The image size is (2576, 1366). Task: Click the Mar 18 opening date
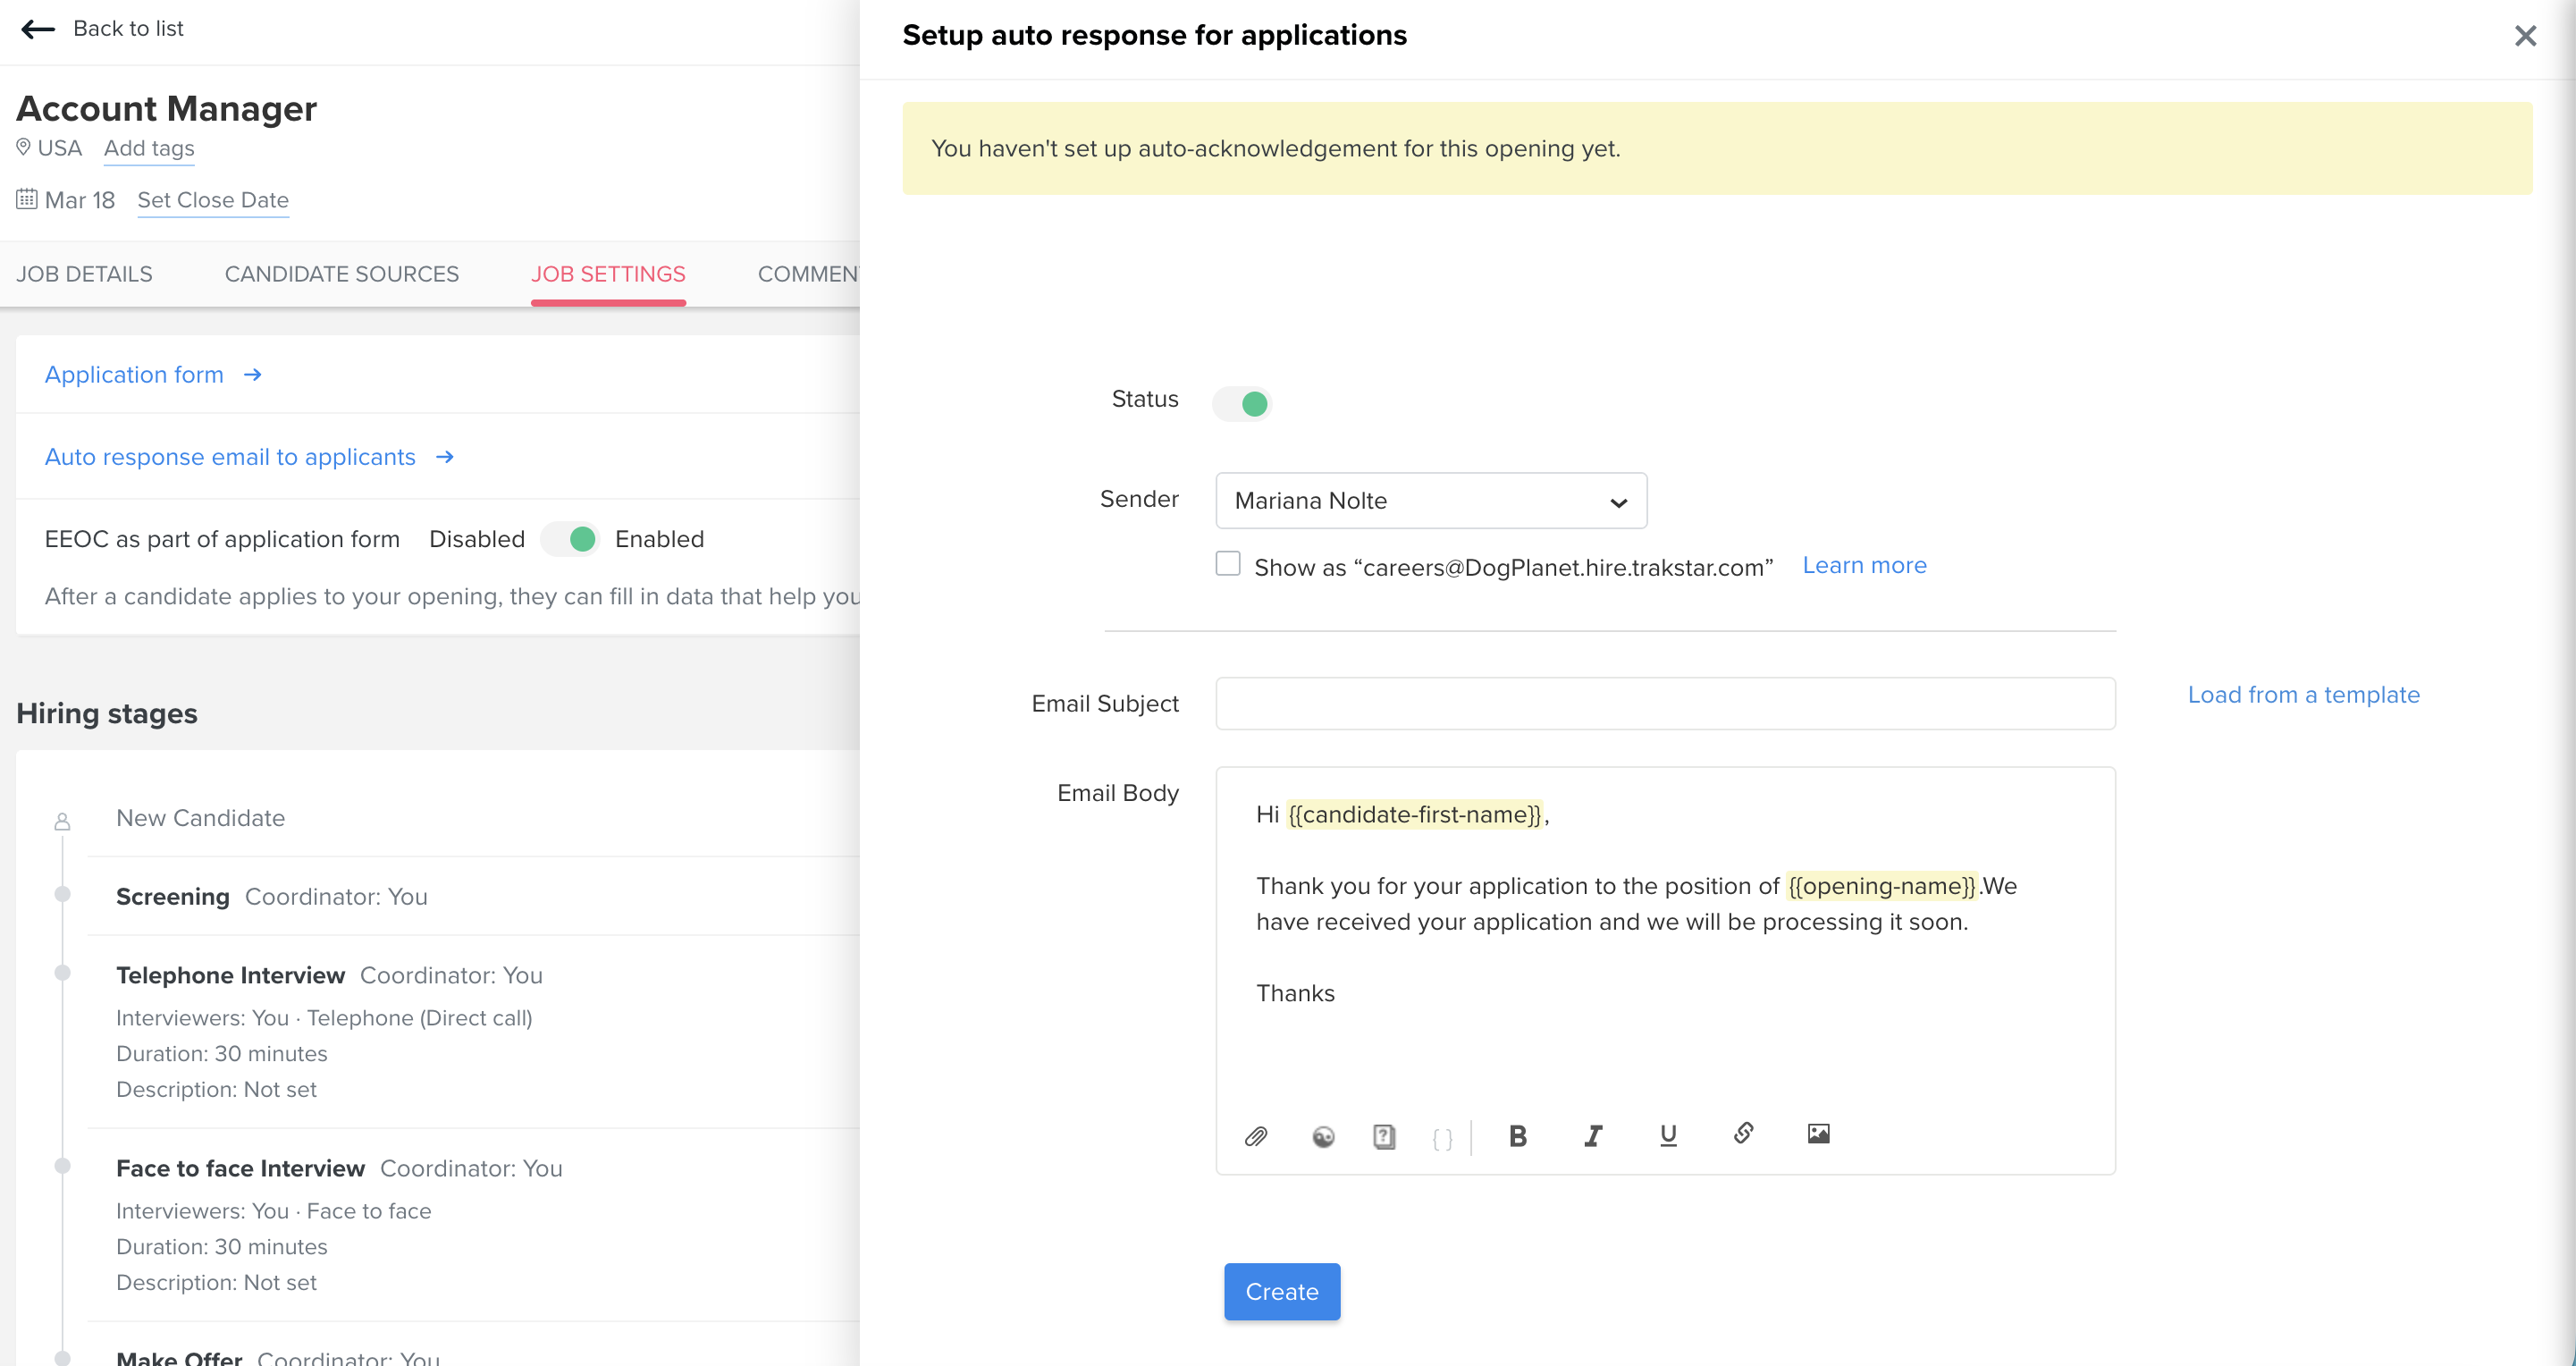[80, 200]
